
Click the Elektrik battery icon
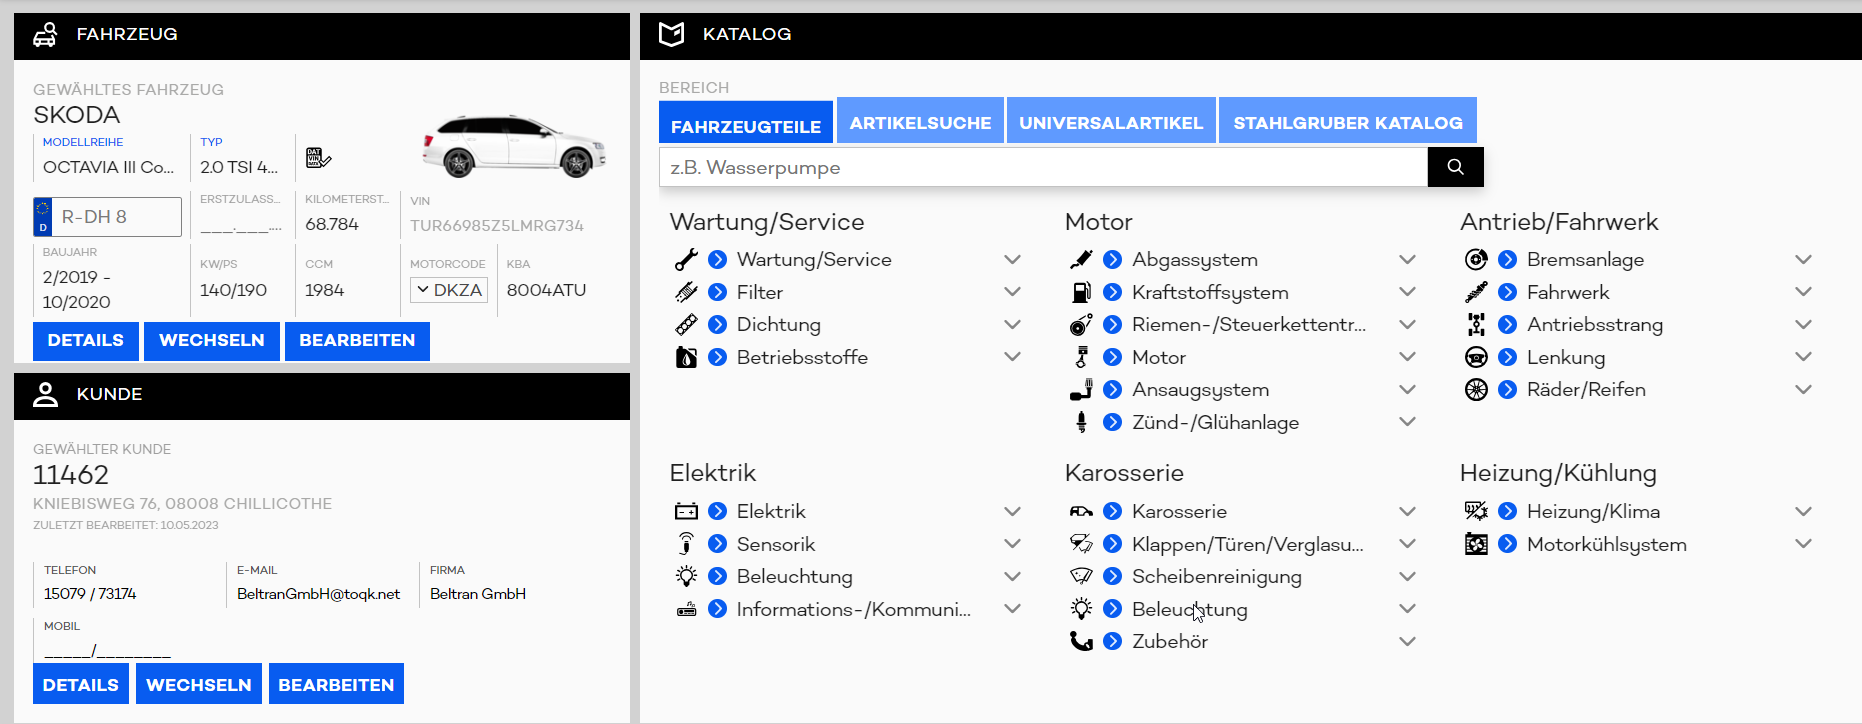(x=686, y=512)
